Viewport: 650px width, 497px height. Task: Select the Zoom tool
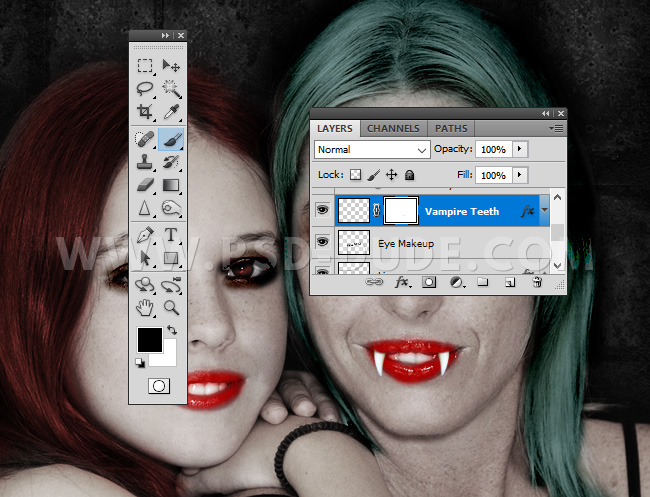pyautogui.click(x=171, y=308)
